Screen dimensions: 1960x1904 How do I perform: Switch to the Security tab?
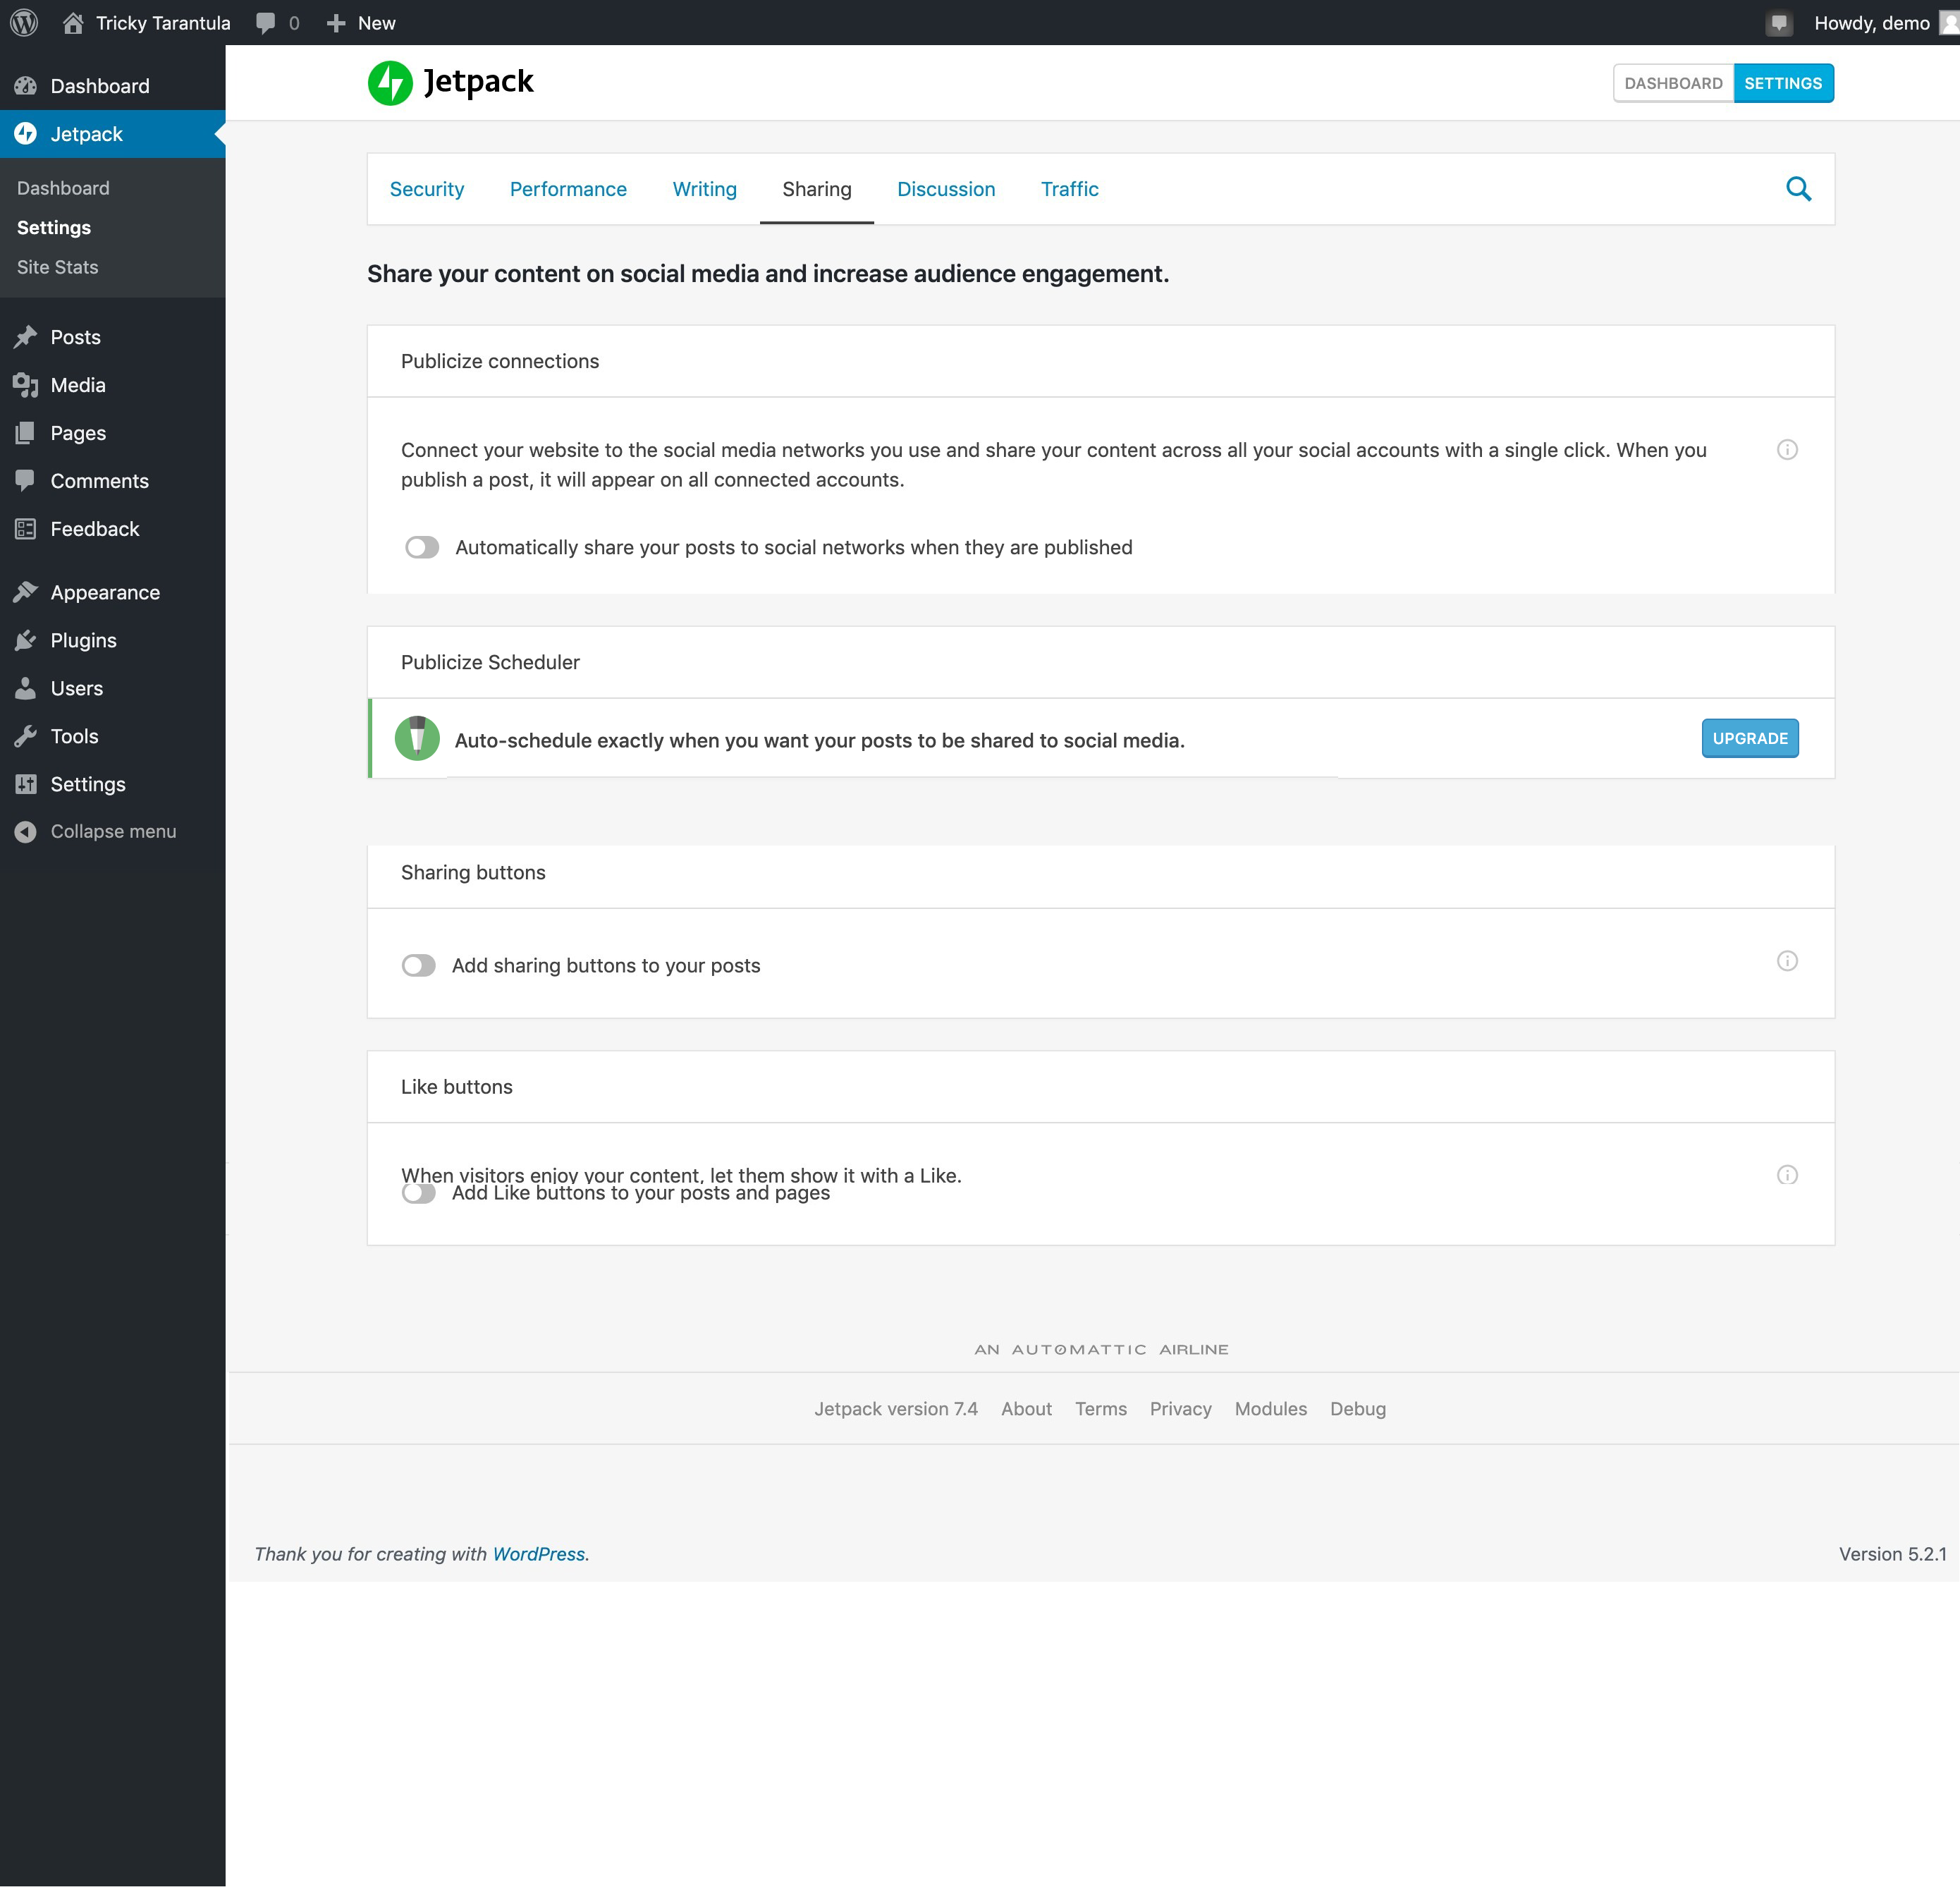tap(427, 189)
